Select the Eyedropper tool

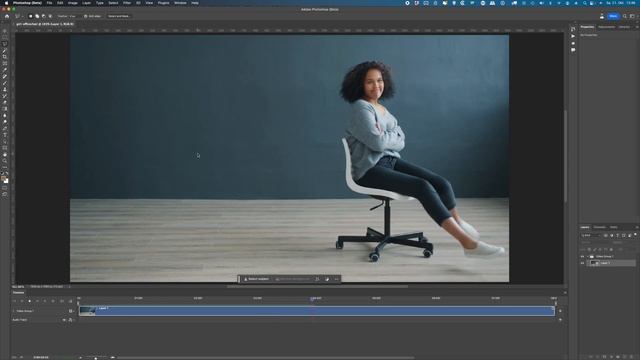click(x=5, y=70)
